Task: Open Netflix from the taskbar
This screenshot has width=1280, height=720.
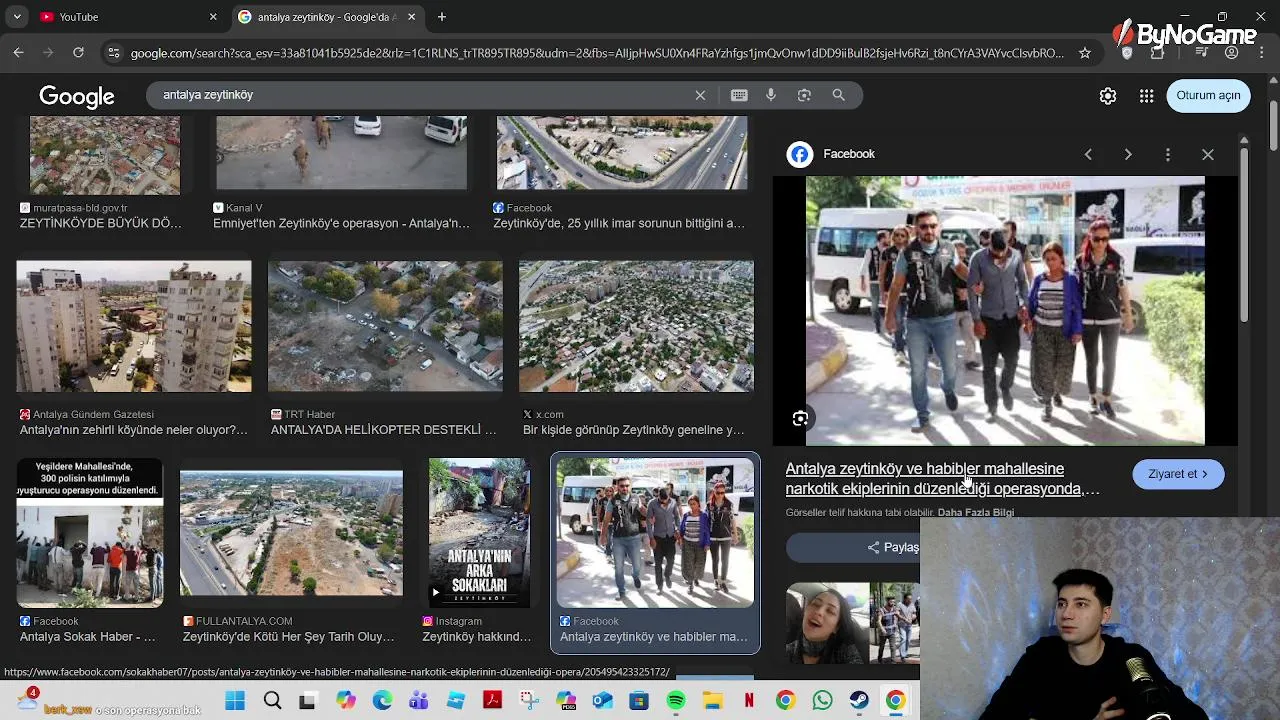Action: pos(749,701)
